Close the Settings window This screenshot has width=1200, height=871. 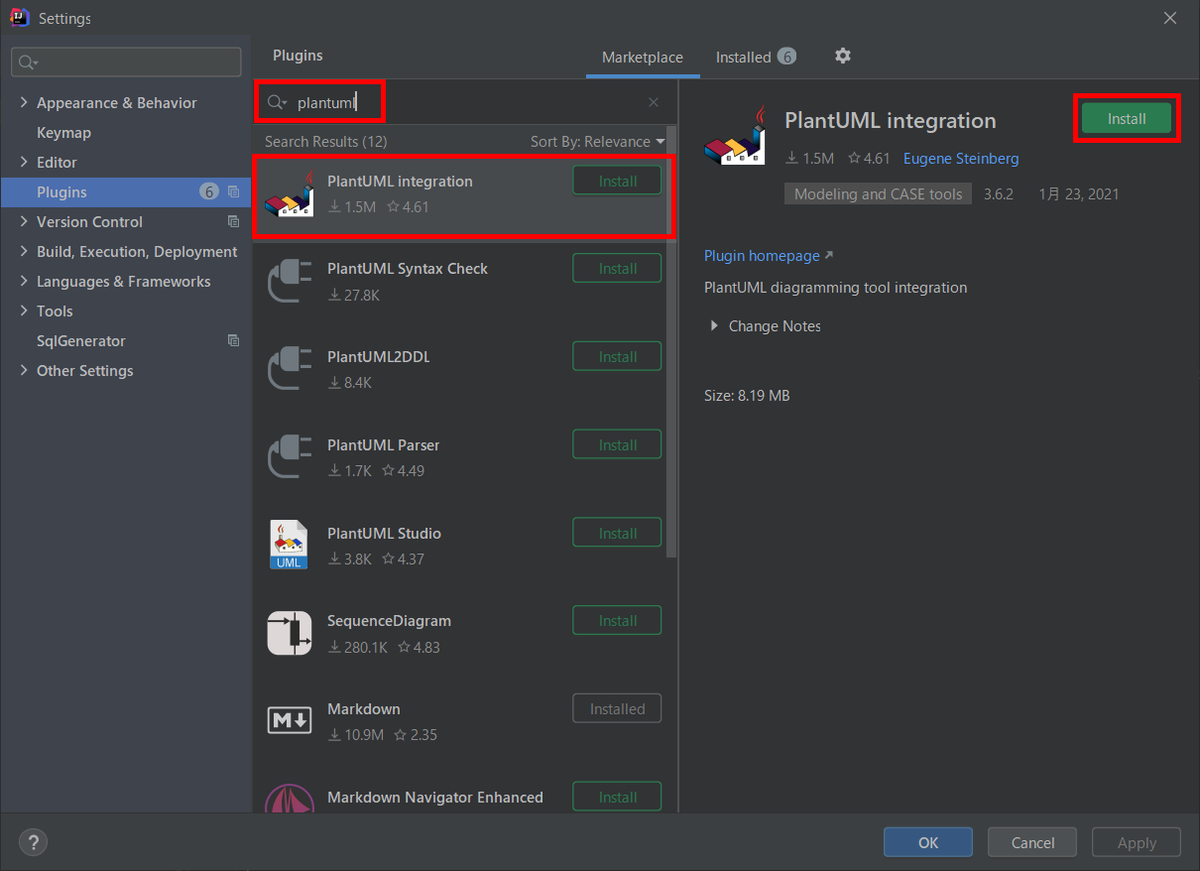1170,17
